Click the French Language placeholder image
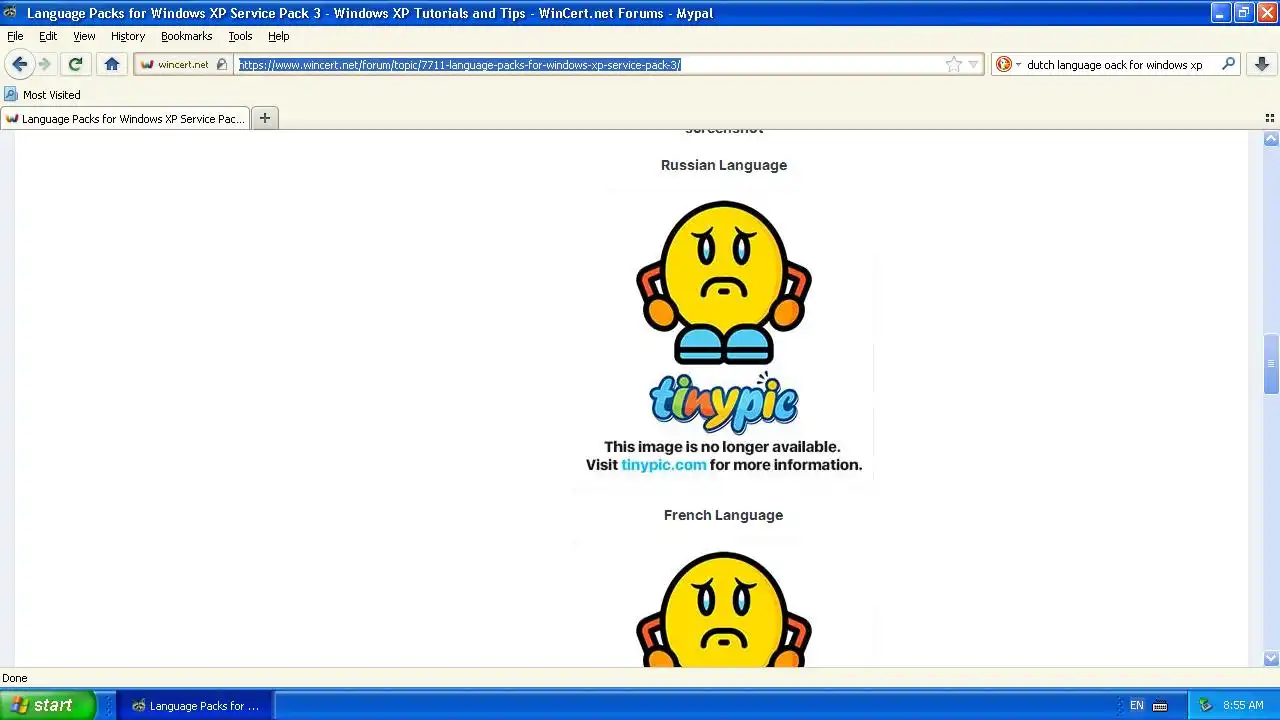Image resolution: width=1280 pixels, height=720 pixels. point(723,605)
